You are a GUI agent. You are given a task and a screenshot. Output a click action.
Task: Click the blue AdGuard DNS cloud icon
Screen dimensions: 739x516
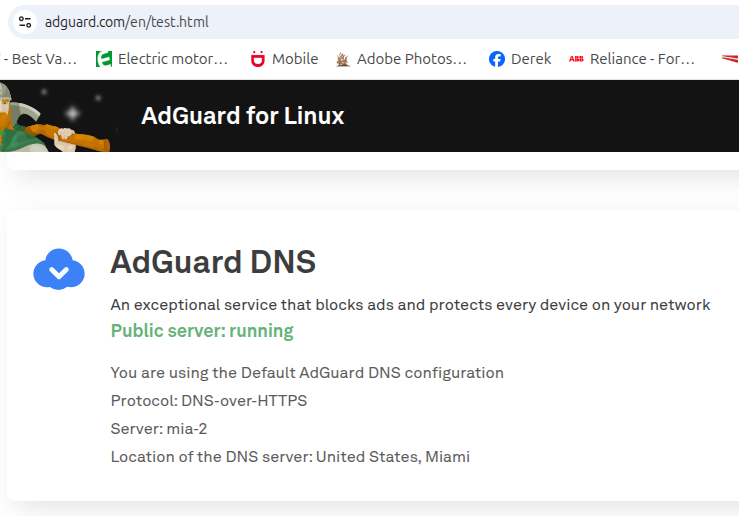click(59, 269)
